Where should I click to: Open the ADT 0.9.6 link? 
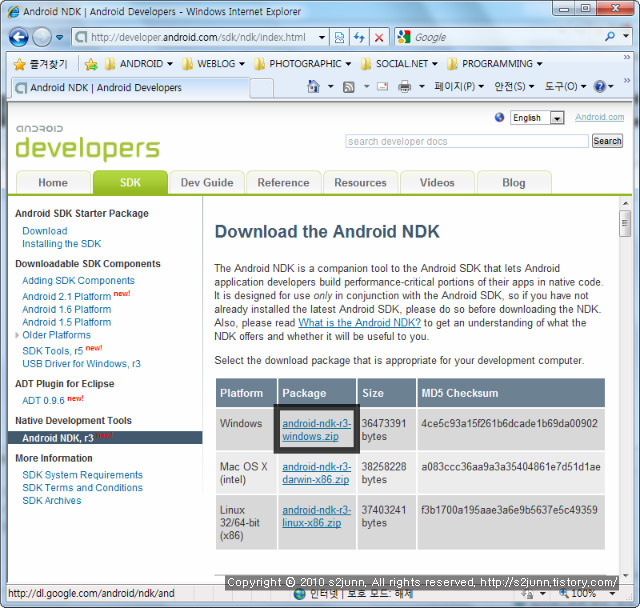pos(43,401)
